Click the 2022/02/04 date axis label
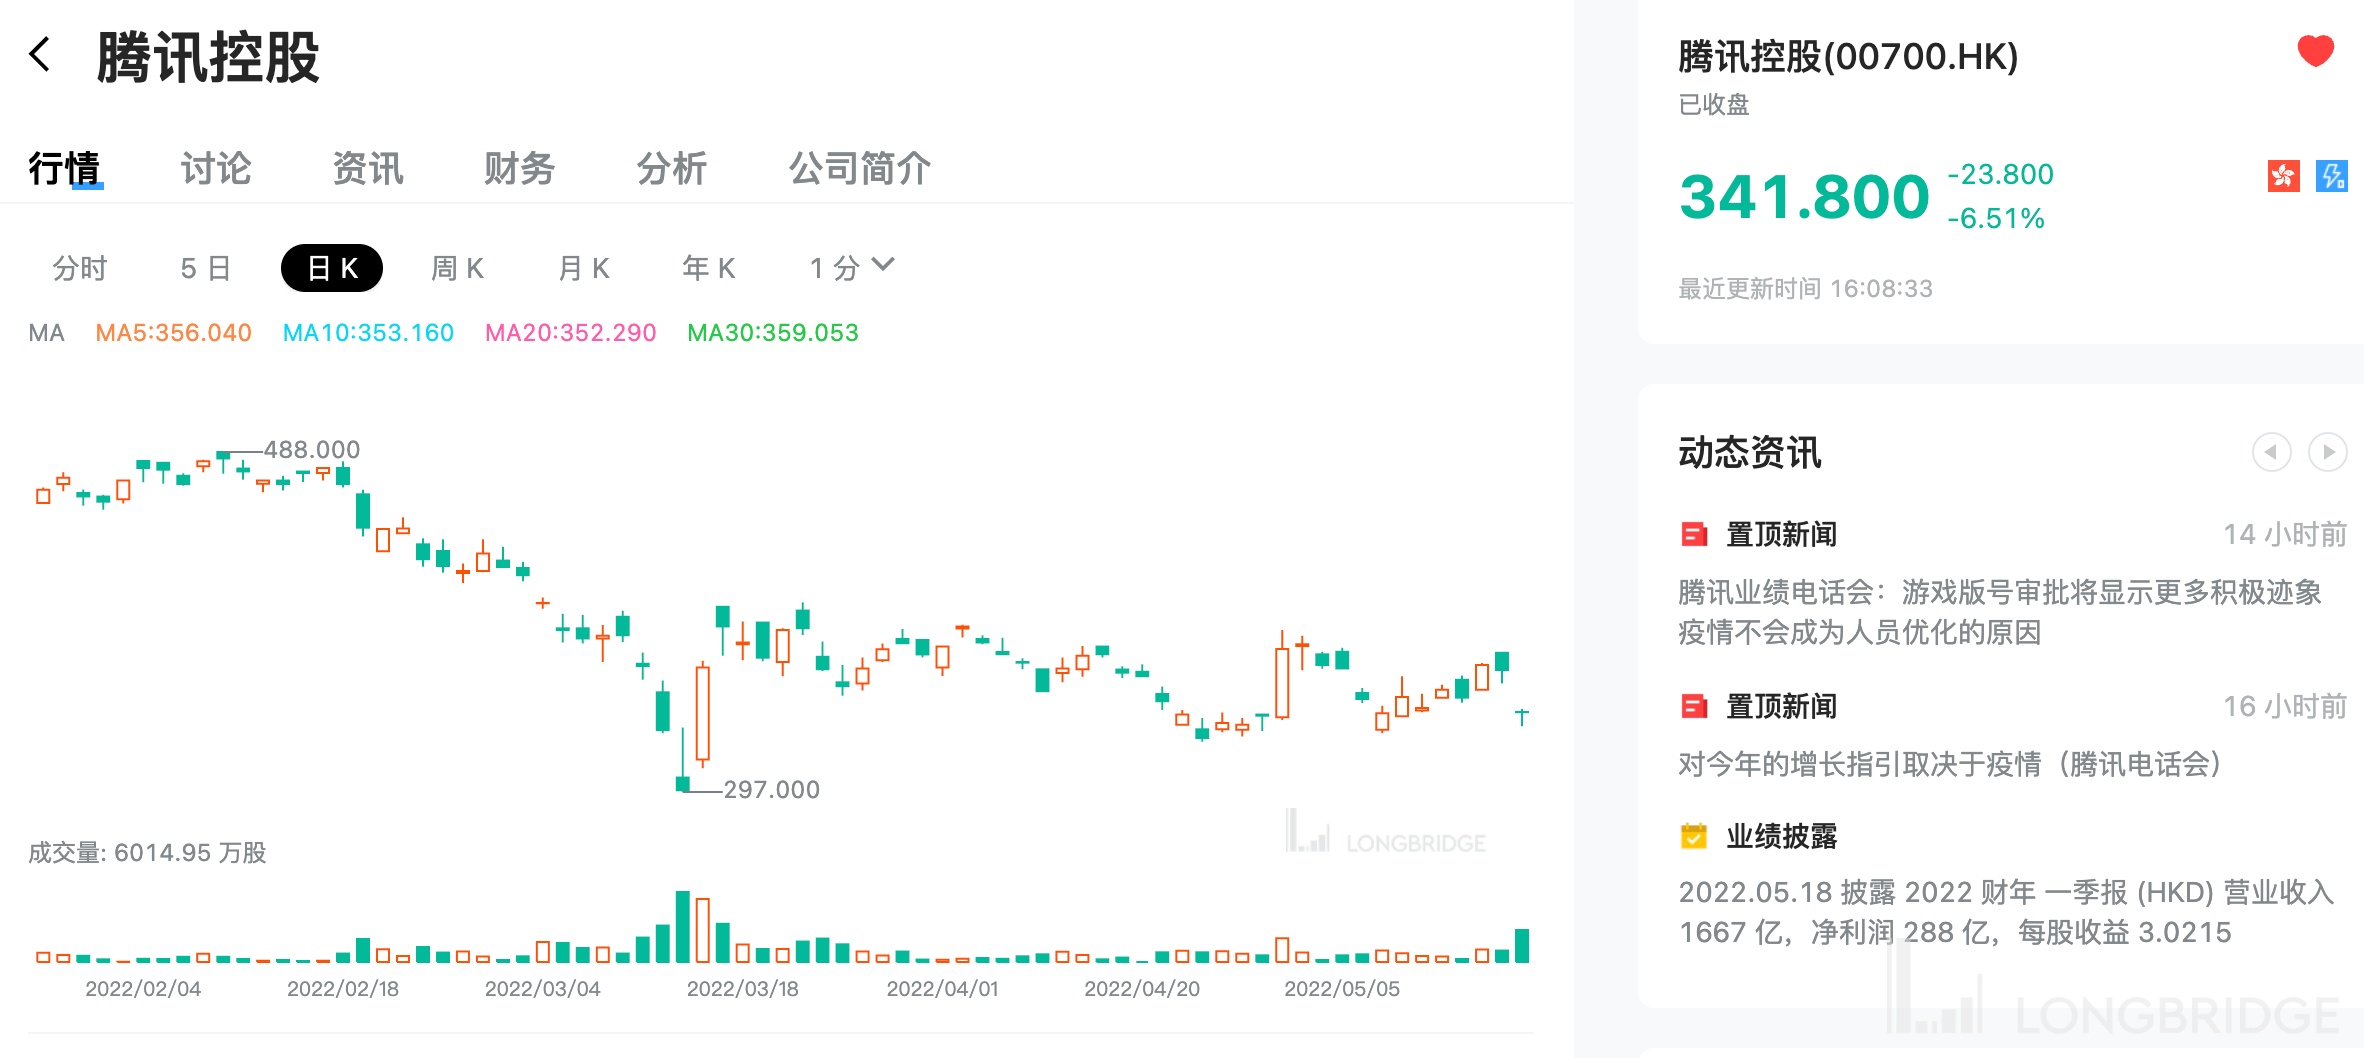The image size is (2364, 1058). click(143, 989)
